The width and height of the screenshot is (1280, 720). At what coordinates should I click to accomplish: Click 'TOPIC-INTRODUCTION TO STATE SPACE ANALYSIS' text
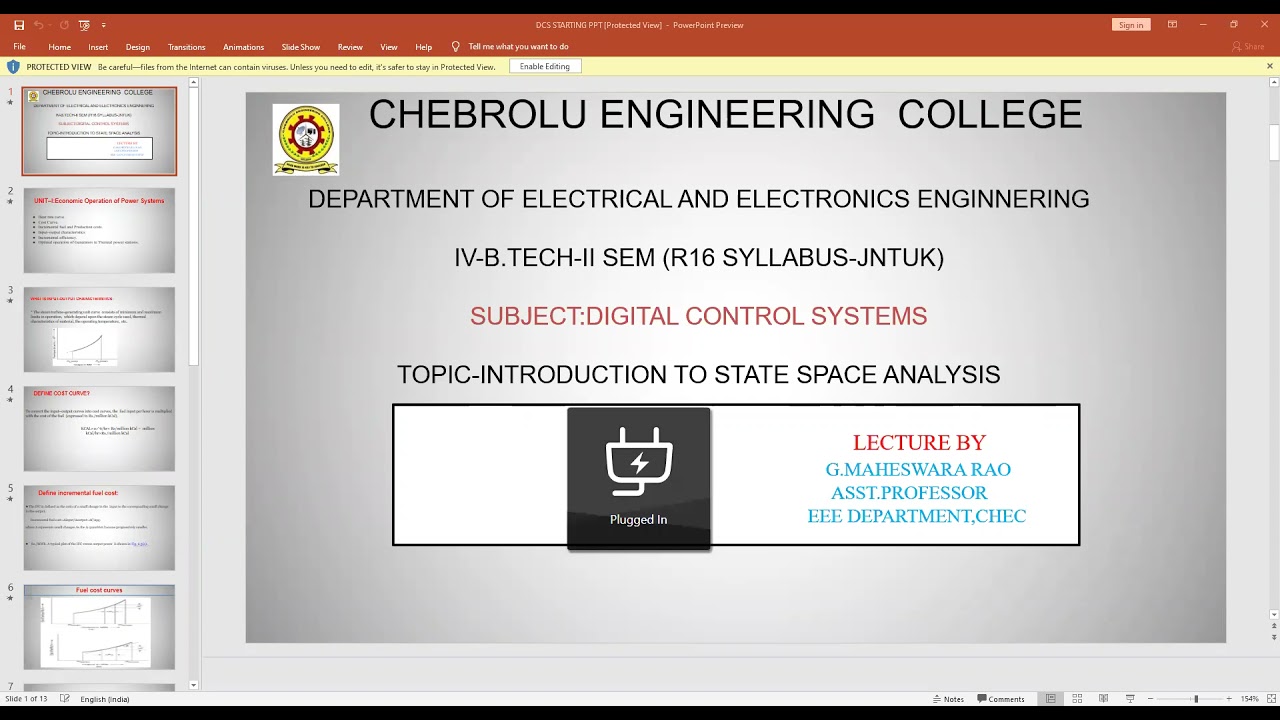pos(699,374)
